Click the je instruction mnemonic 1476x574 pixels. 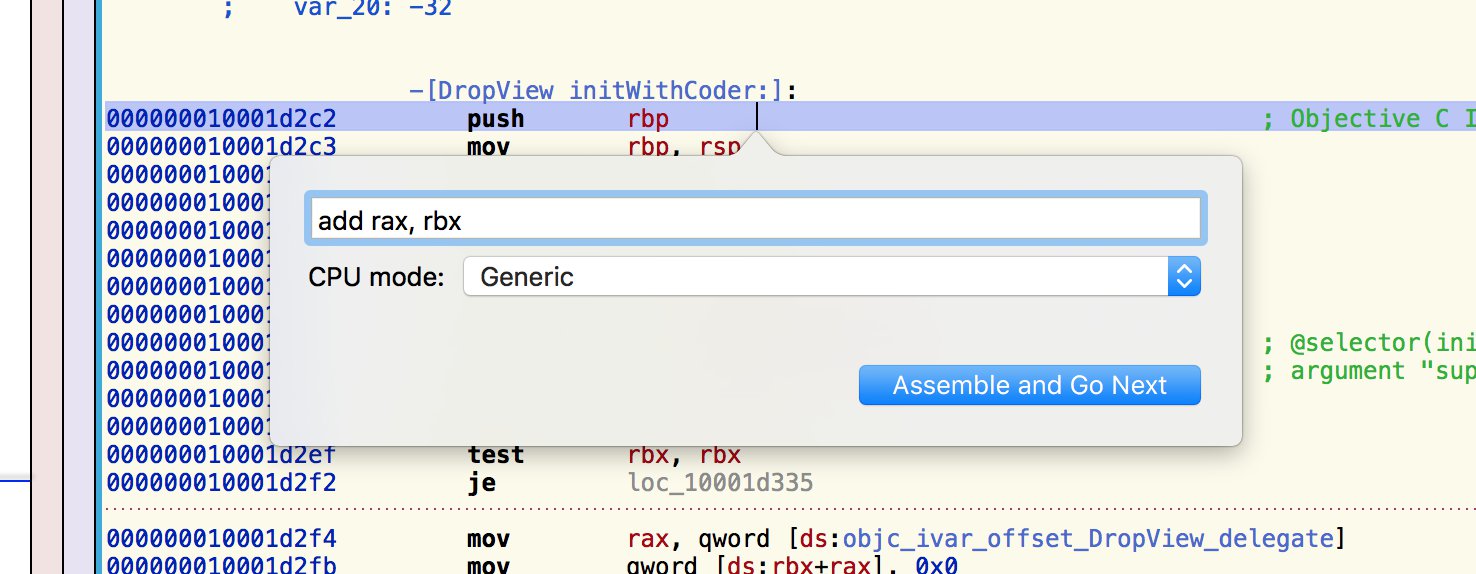point(481,484)
